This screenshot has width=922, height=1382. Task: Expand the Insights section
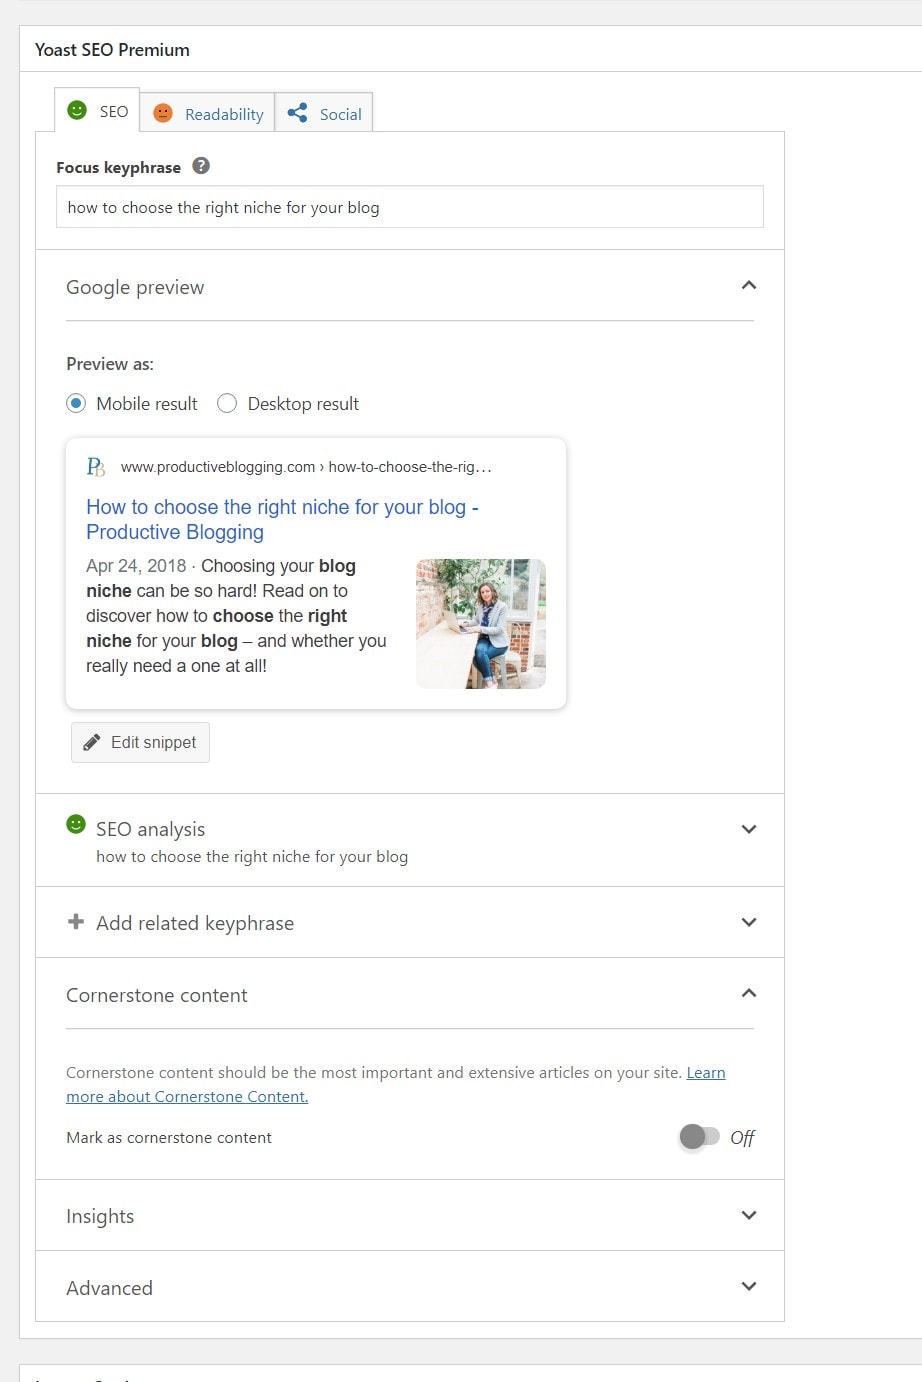pyautogui.click(x=749, y=1215)
